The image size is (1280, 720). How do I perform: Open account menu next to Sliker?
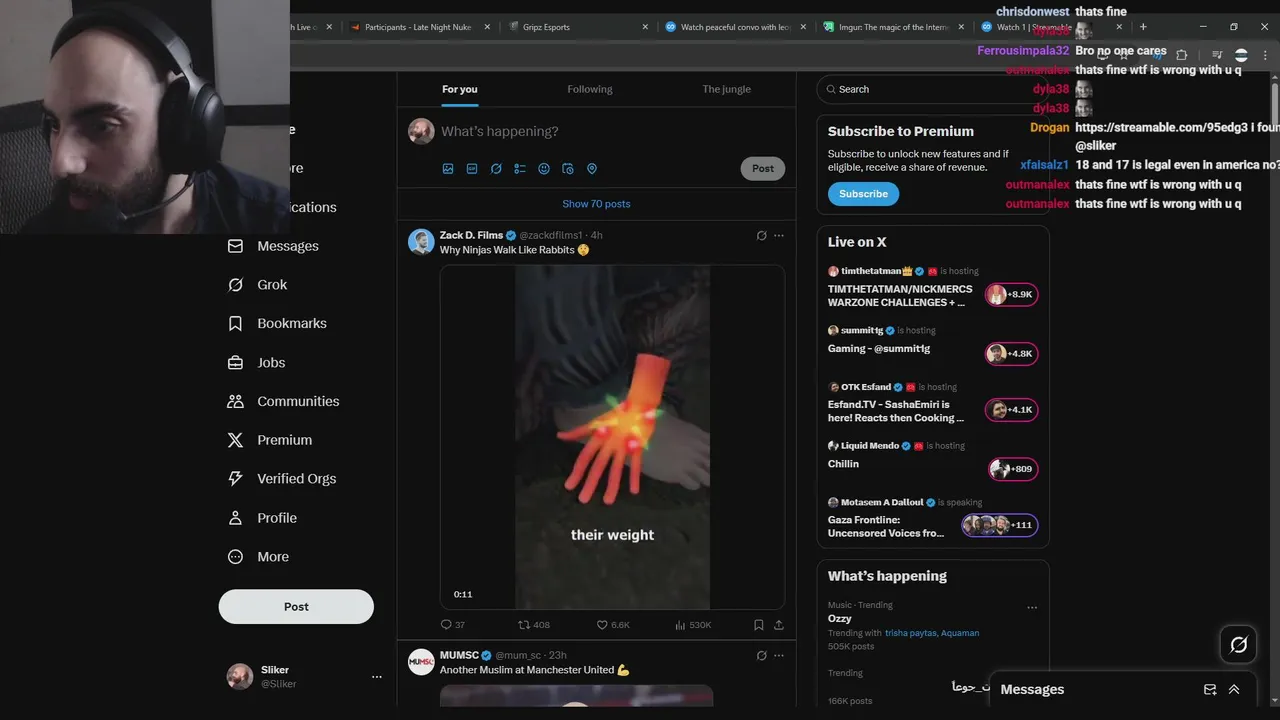377,677
